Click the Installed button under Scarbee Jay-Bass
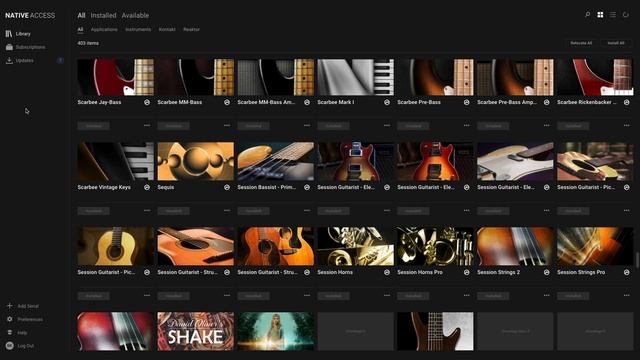640x360 pixels. pyautogui.click(x=93, y=126)
